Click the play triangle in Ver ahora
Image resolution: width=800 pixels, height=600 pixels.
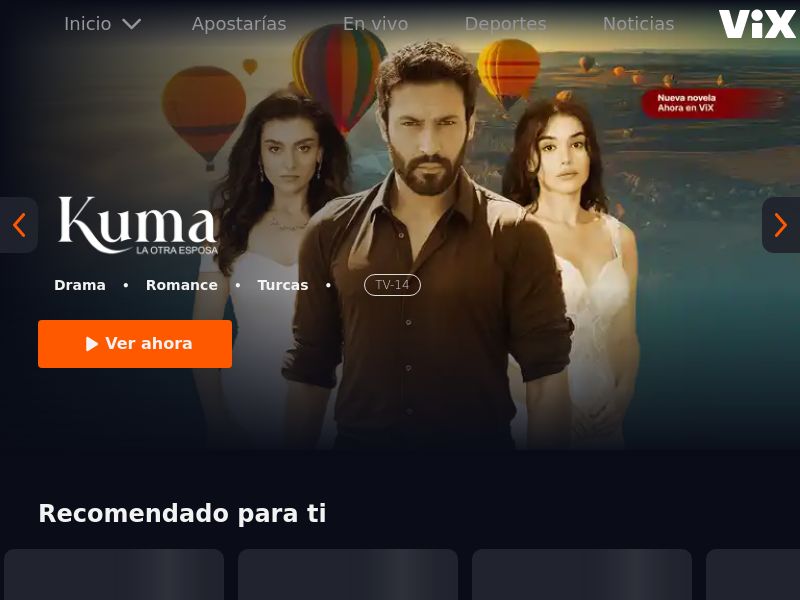pyautogui.click(x=92, y=344)
